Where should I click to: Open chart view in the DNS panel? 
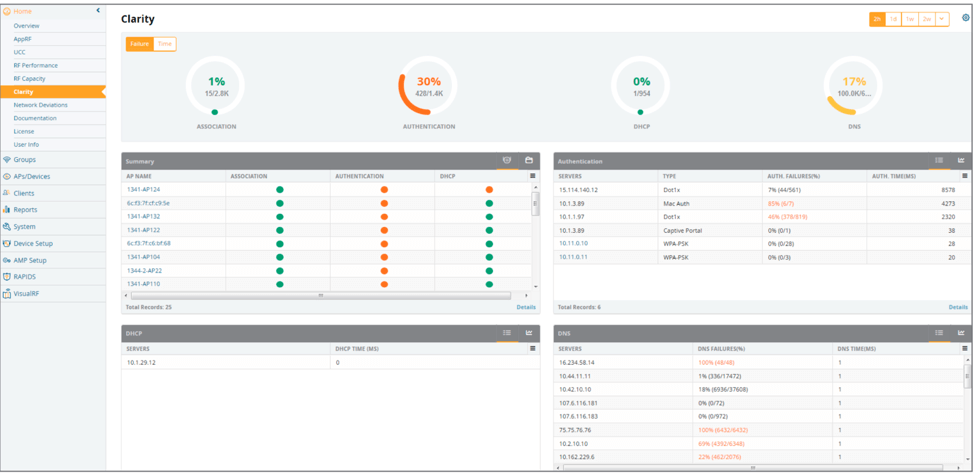coord(961,333)
